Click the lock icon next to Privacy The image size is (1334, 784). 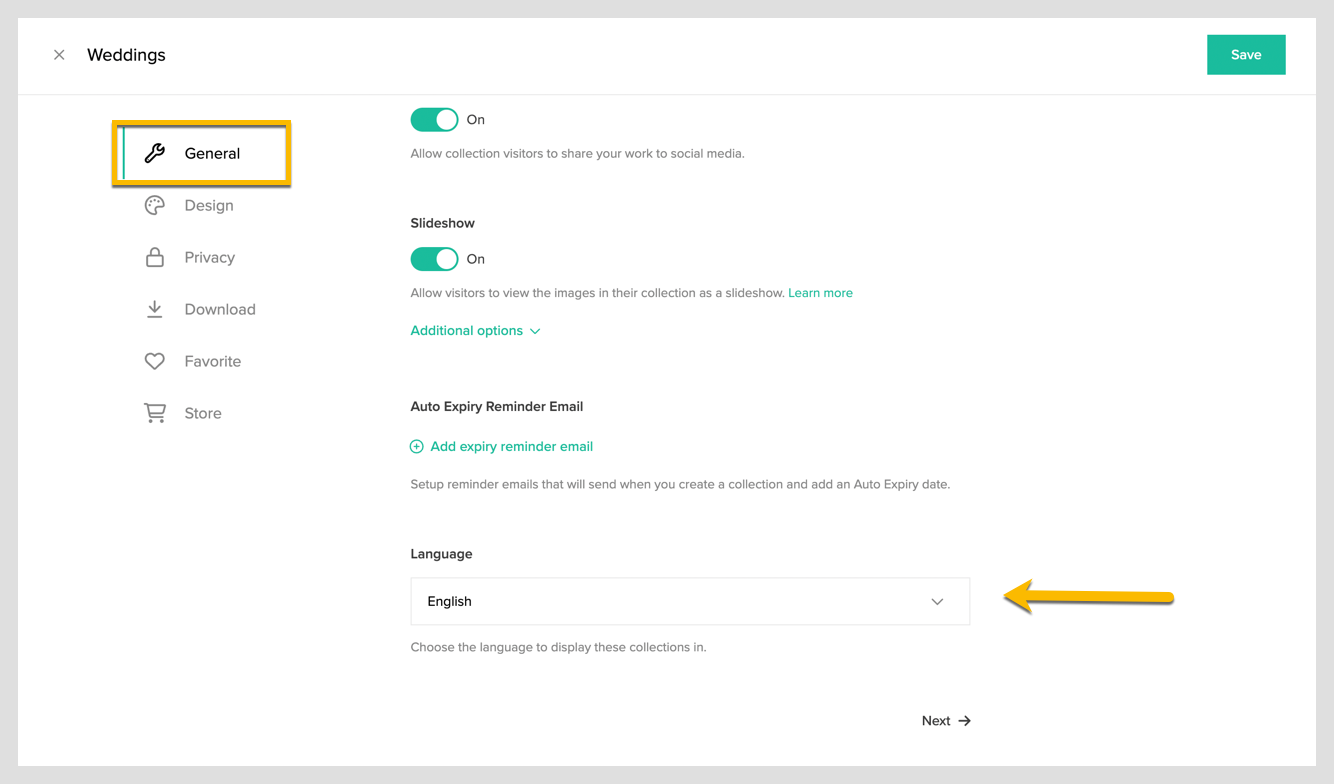(154, 257)
